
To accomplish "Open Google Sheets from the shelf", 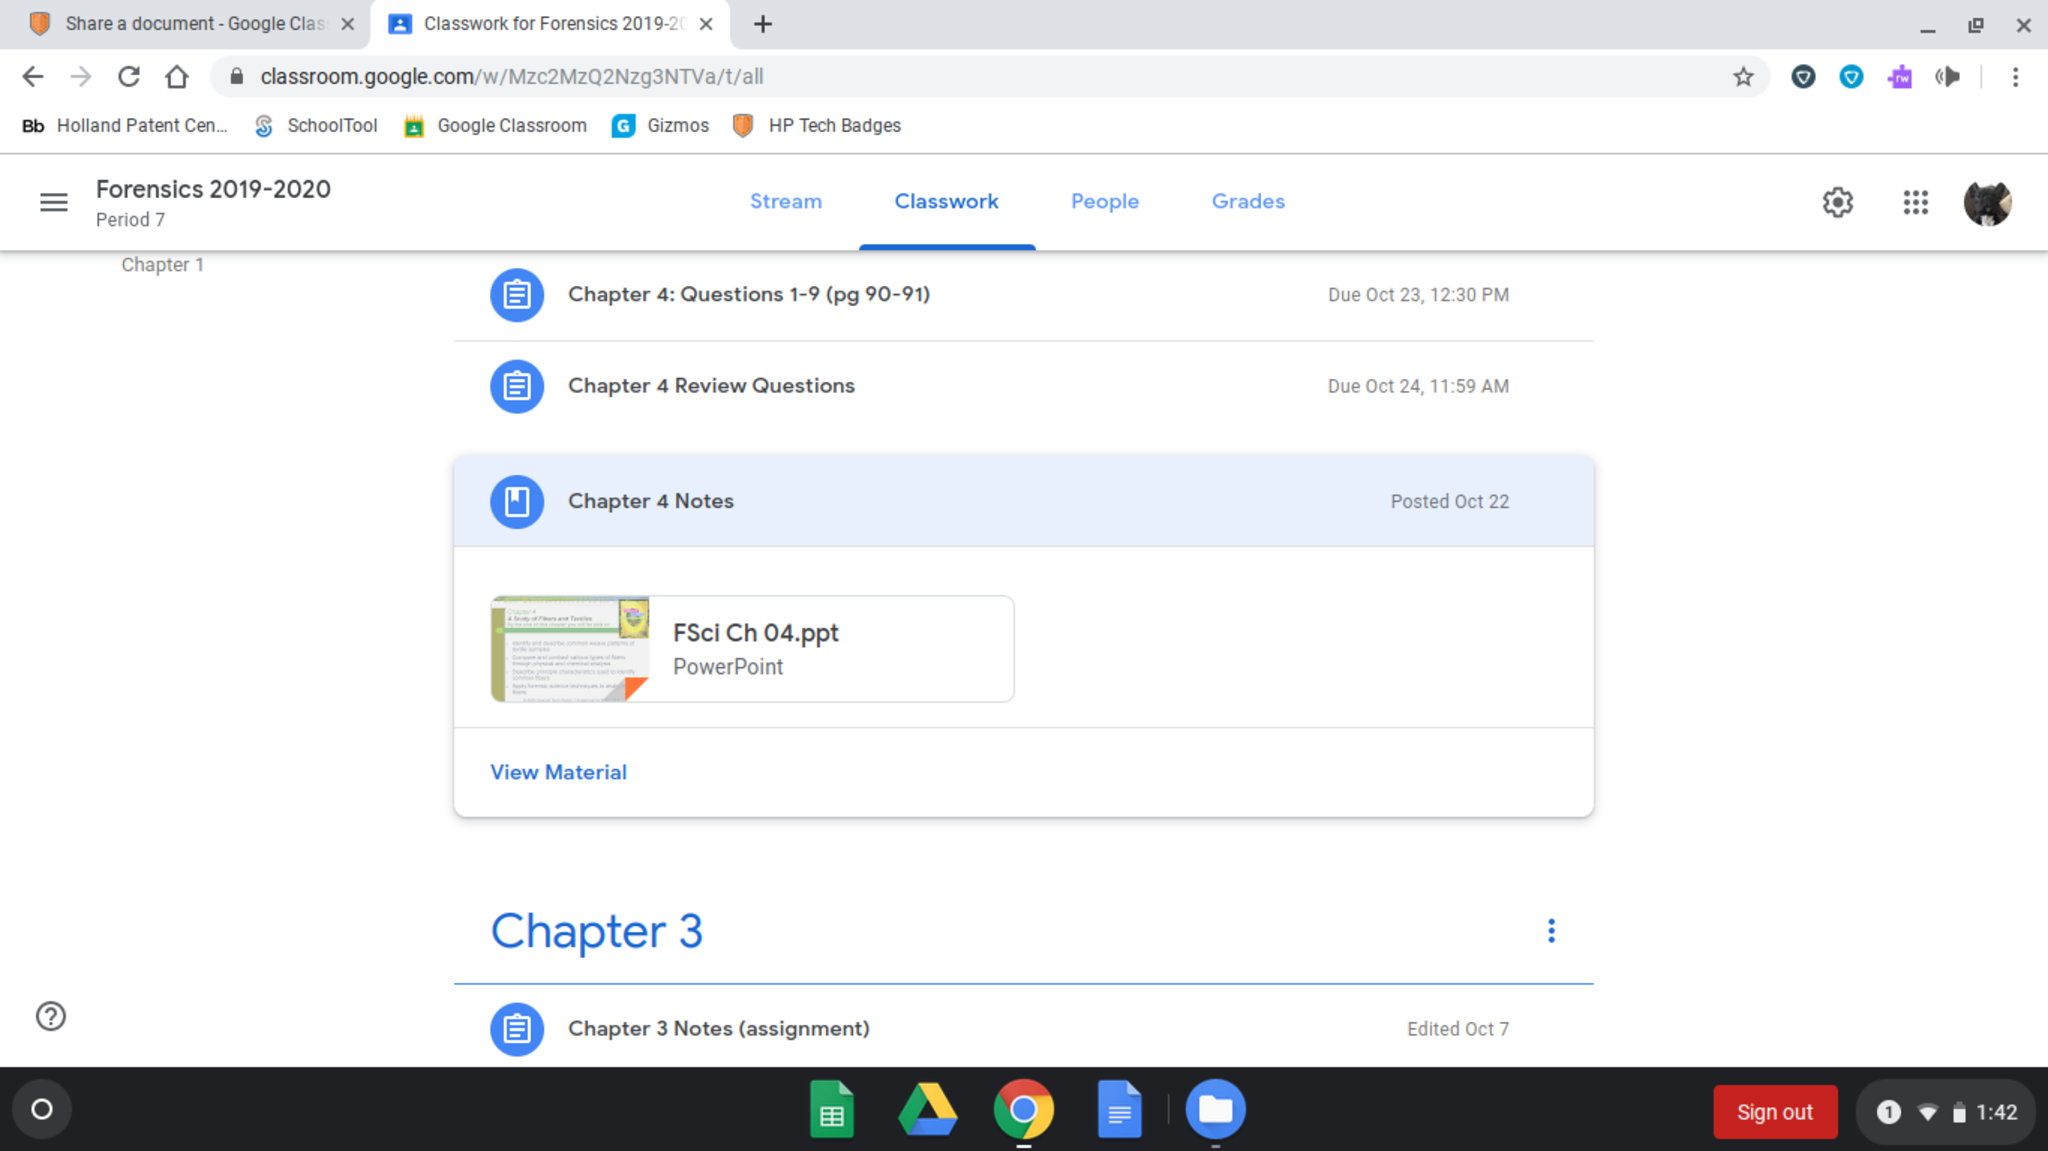I will (831, 1110).
